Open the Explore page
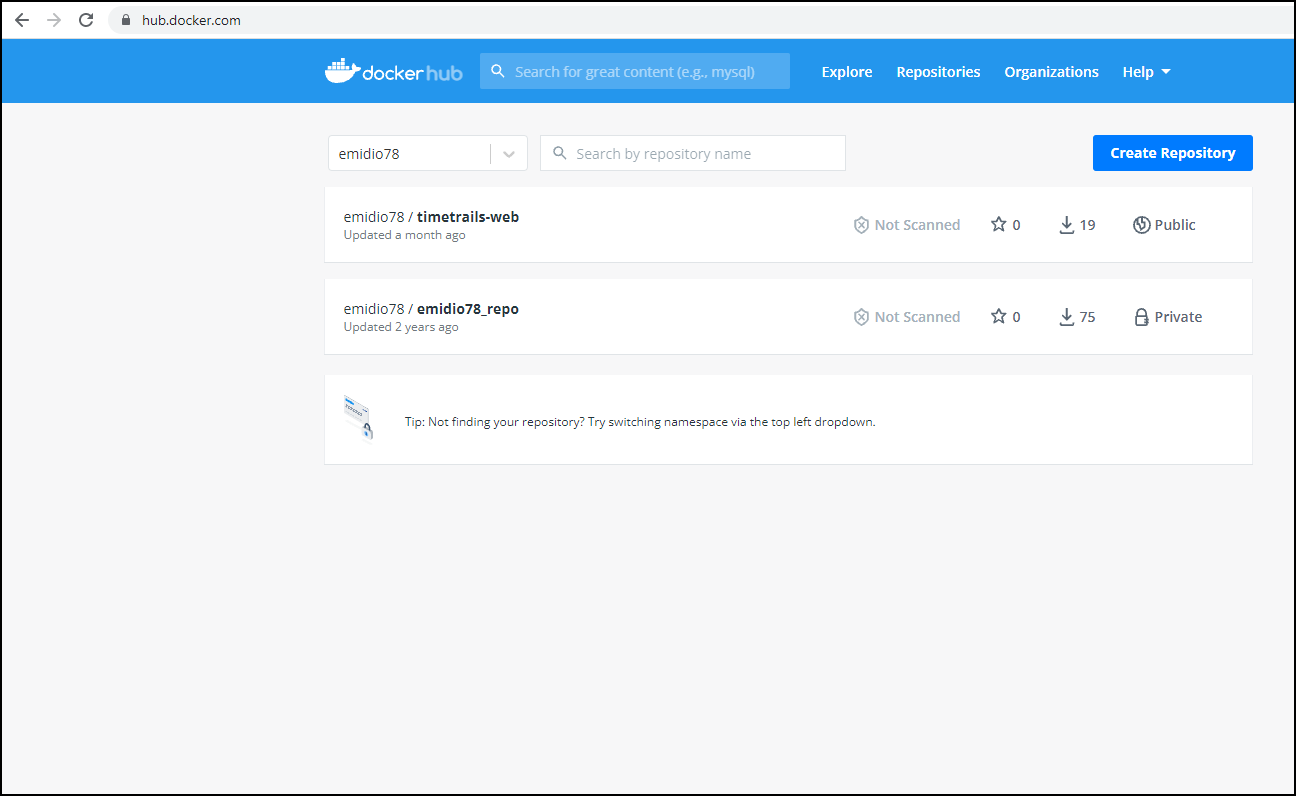 coord(846,72)
